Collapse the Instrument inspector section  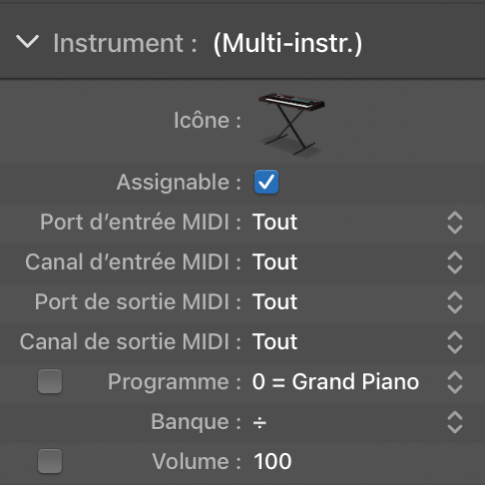pyautogui.click(x=27, y=43)
